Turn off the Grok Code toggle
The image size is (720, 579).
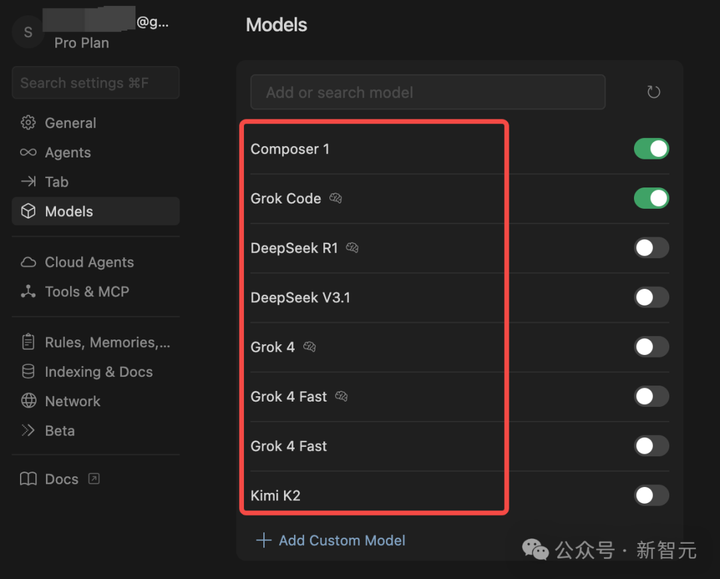click(651, 198)
